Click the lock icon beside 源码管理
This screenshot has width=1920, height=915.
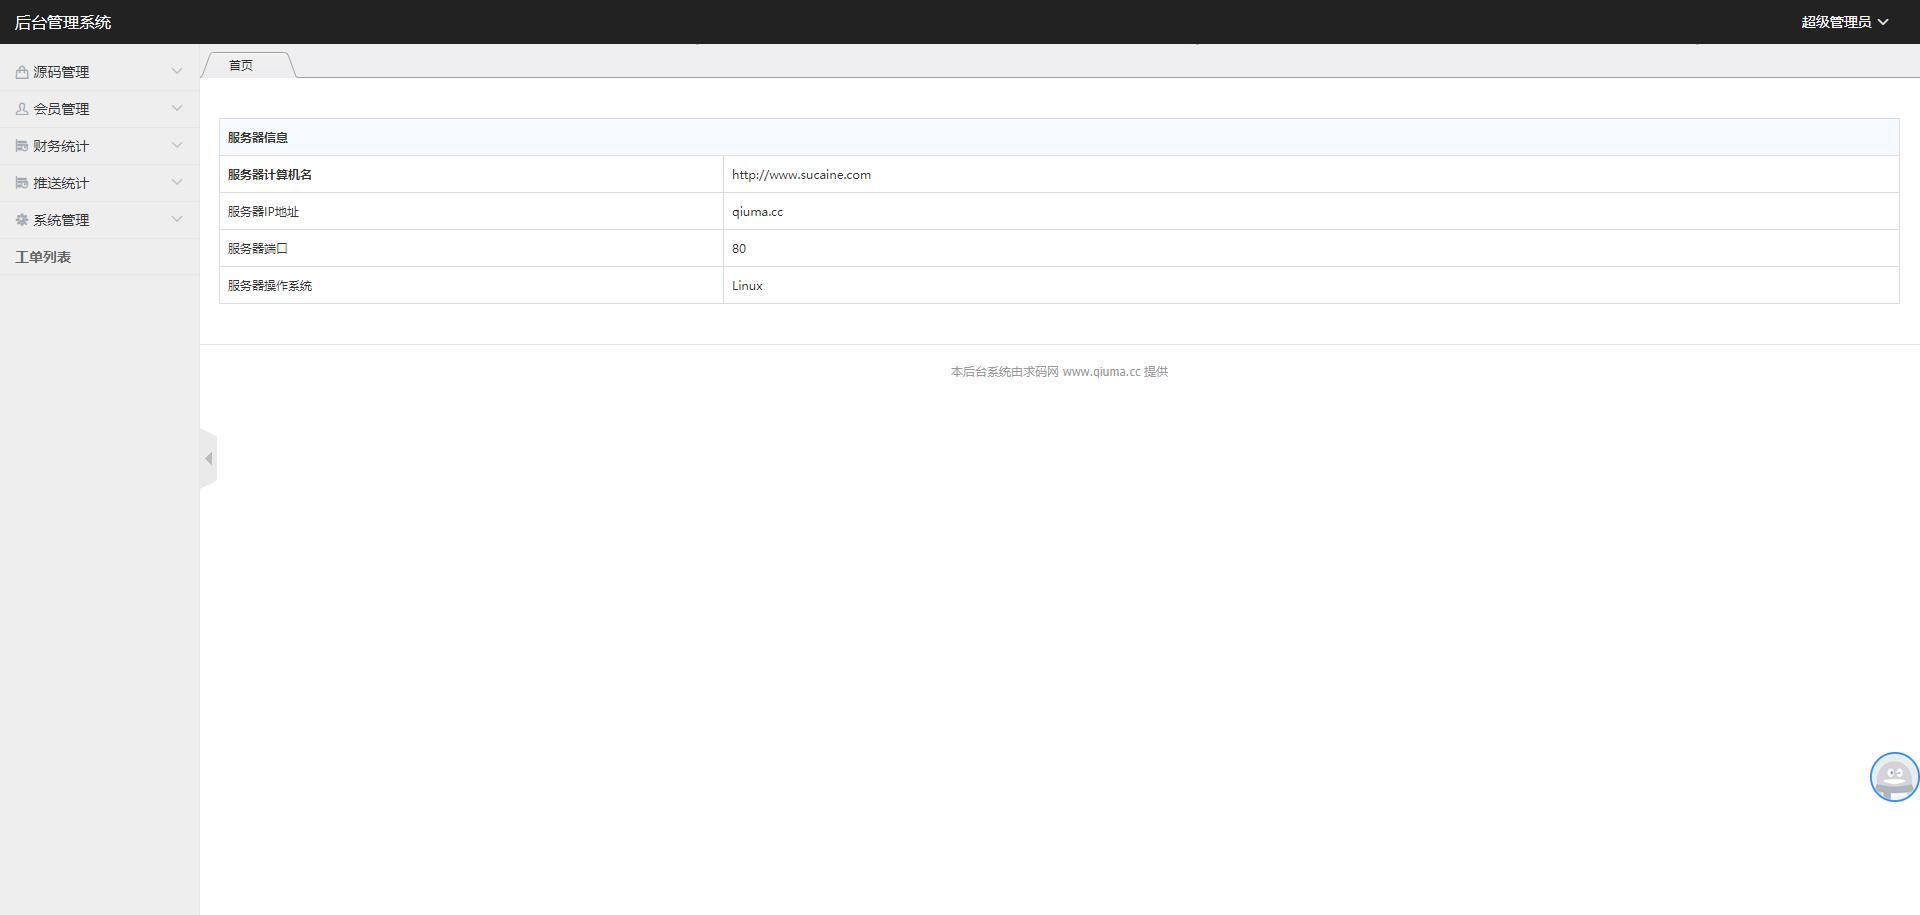tap(22, 72)
